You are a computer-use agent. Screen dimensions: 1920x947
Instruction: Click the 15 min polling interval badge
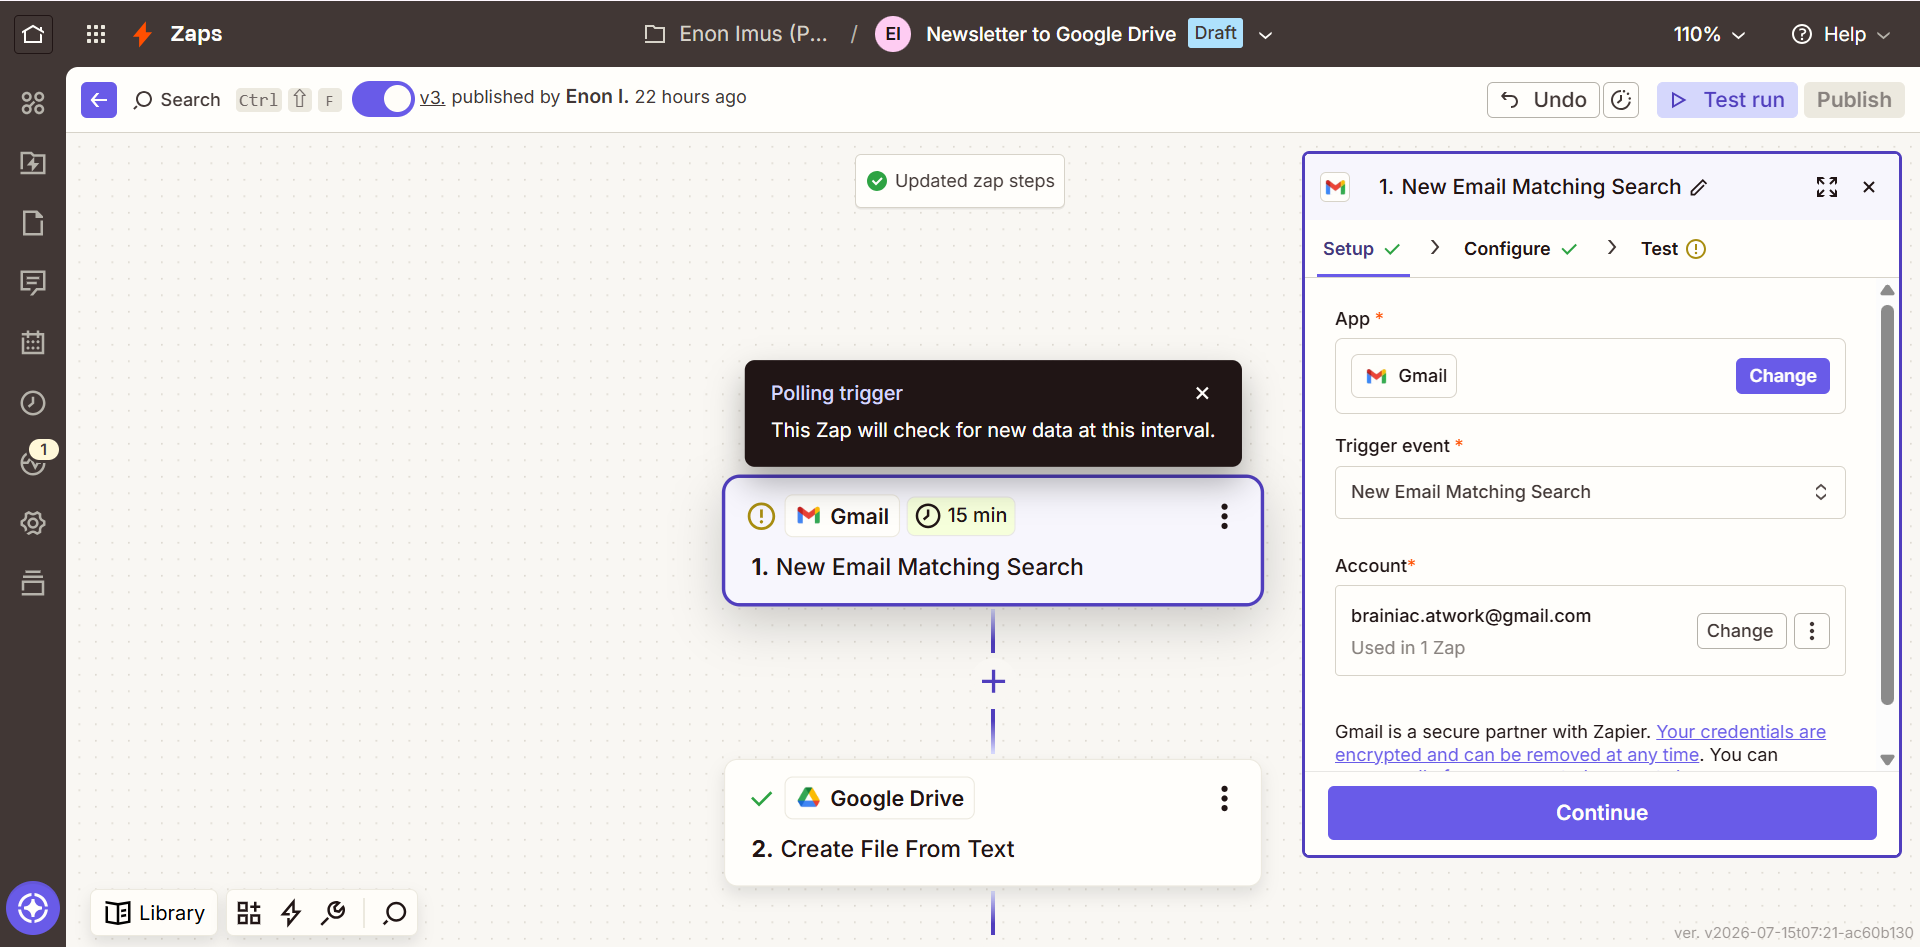[x=961, y=516]
